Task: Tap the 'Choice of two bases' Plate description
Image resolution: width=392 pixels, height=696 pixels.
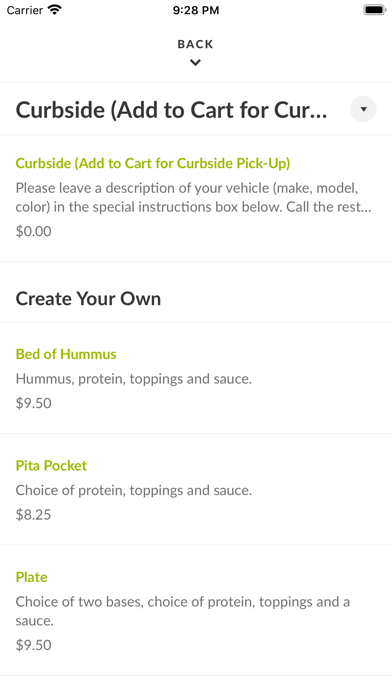Action: (x=183, y=611)
